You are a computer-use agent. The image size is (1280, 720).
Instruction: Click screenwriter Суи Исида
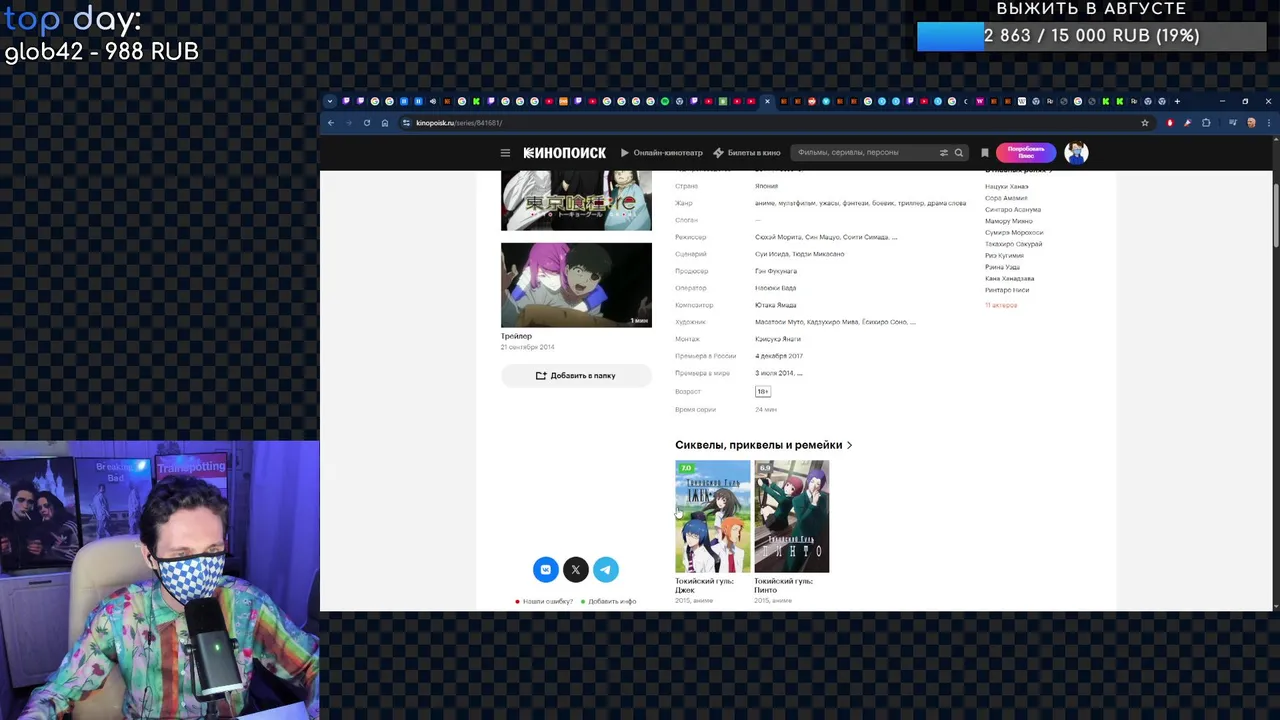(x=772, y=254)
